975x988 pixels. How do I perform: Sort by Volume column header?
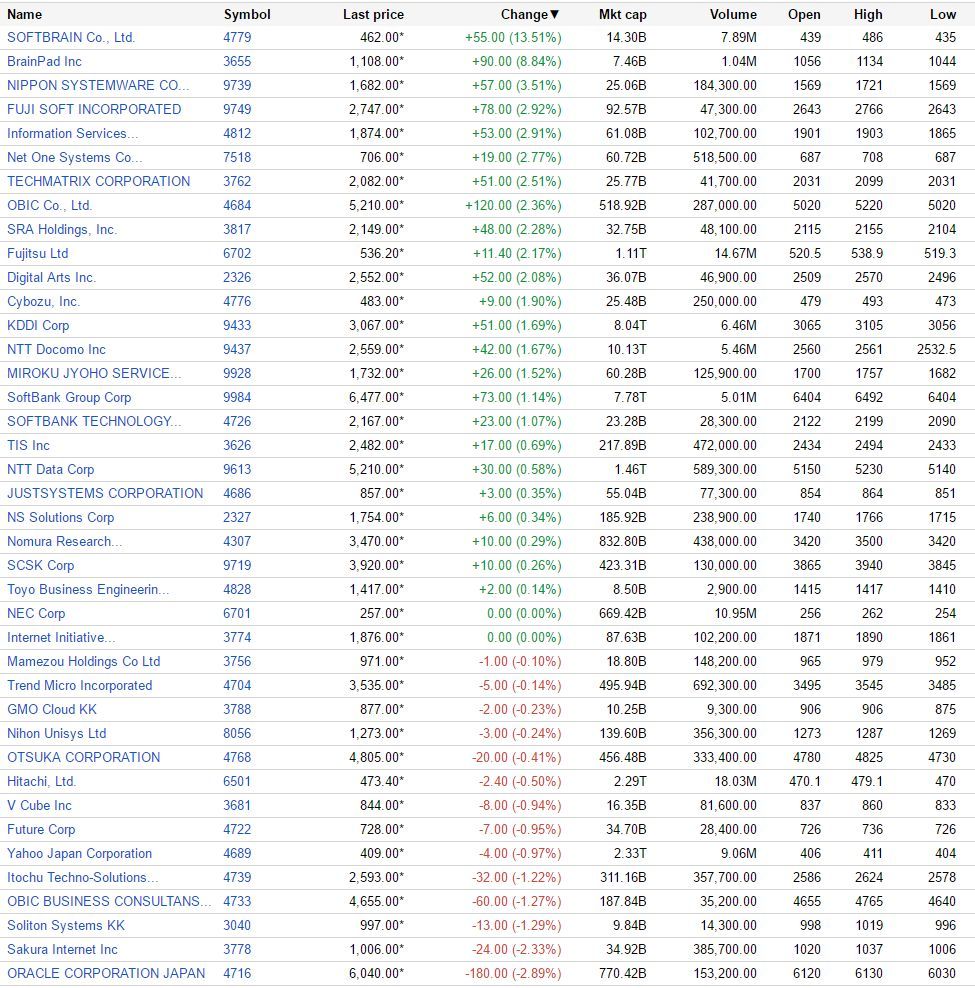733,14
